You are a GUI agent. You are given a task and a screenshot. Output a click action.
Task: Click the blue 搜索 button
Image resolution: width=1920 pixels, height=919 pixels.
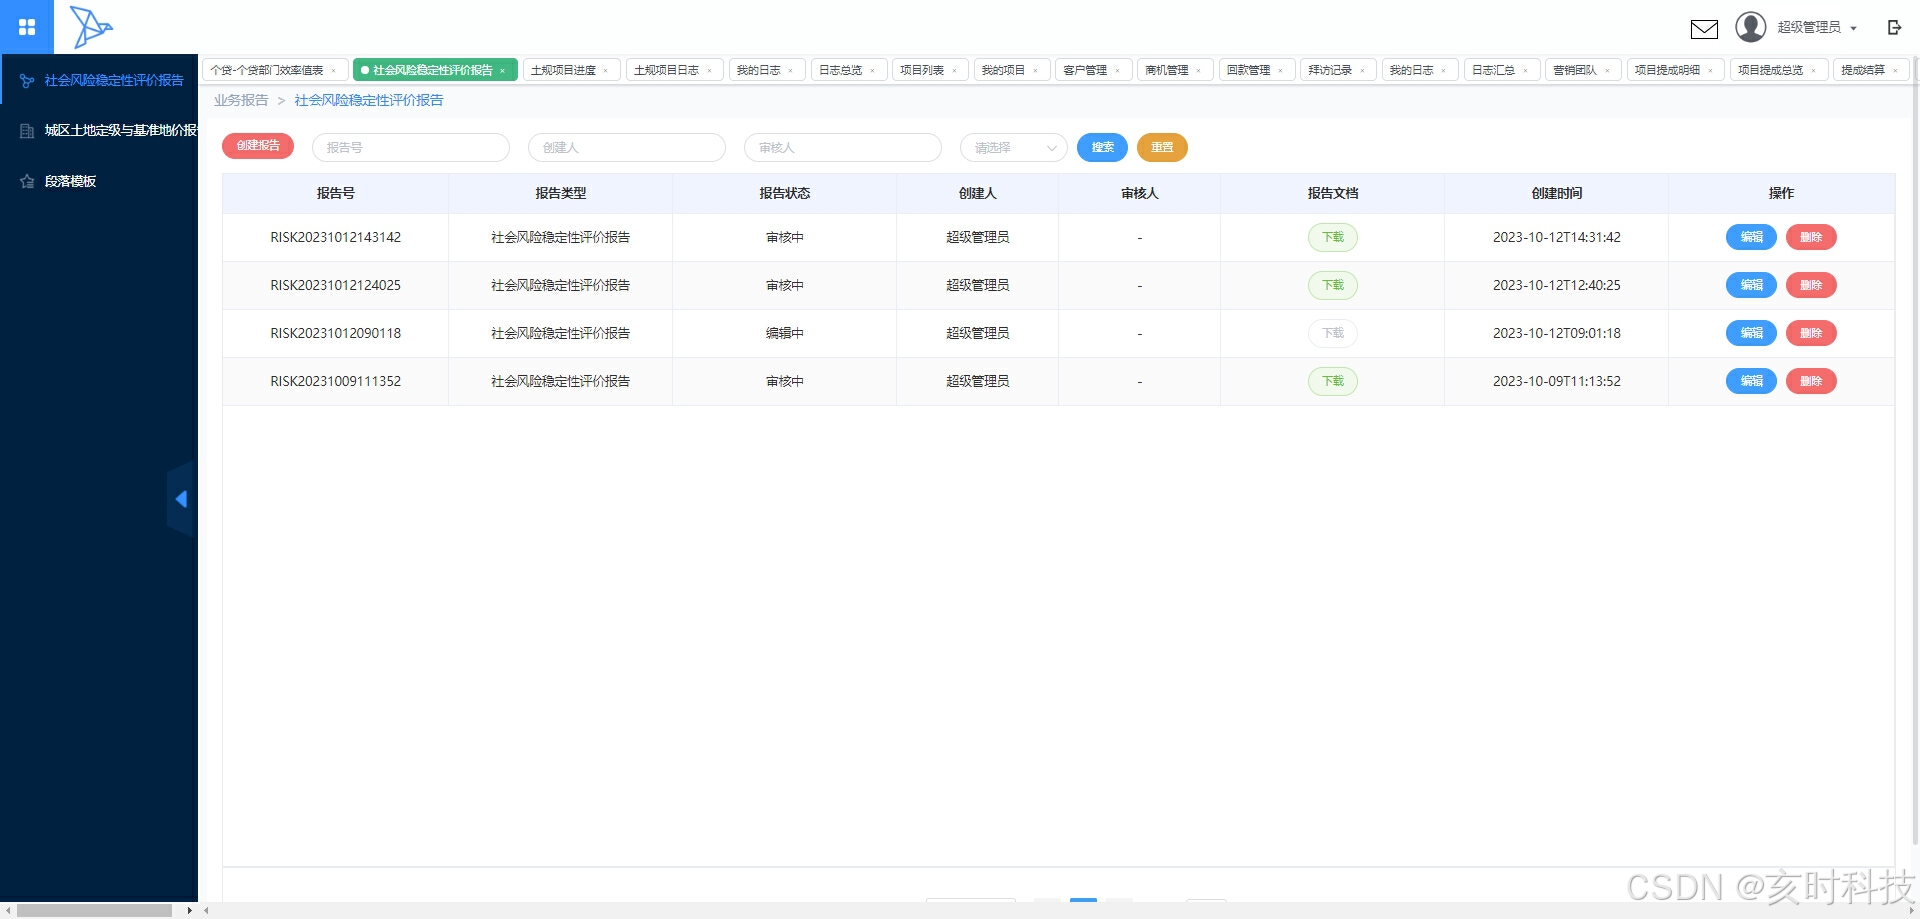point(1102,148)
